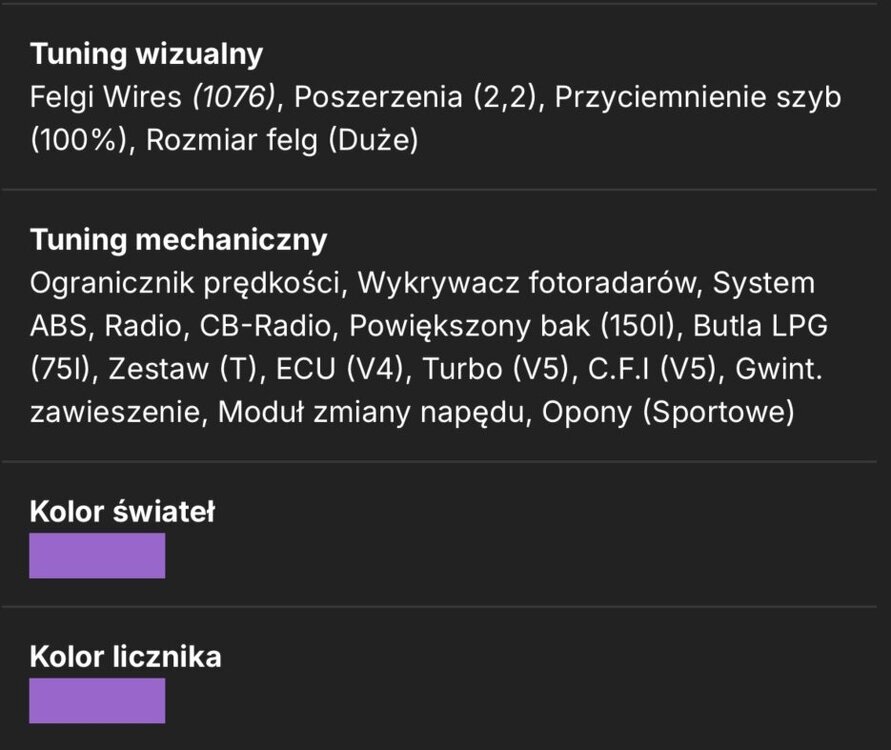Click the Wykrywacz fotoradarów entry
Screen dimensions: 891x750
point(527,284)
